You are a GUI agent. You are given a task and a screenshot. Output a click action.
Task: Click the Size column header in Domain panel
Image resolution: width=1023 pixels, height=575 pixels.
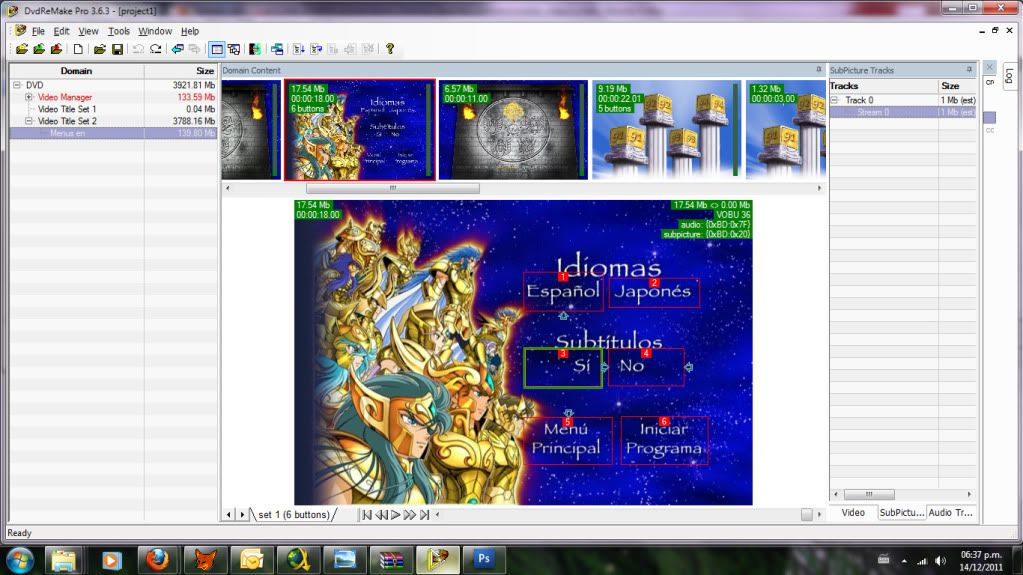[x=181, y=70]
